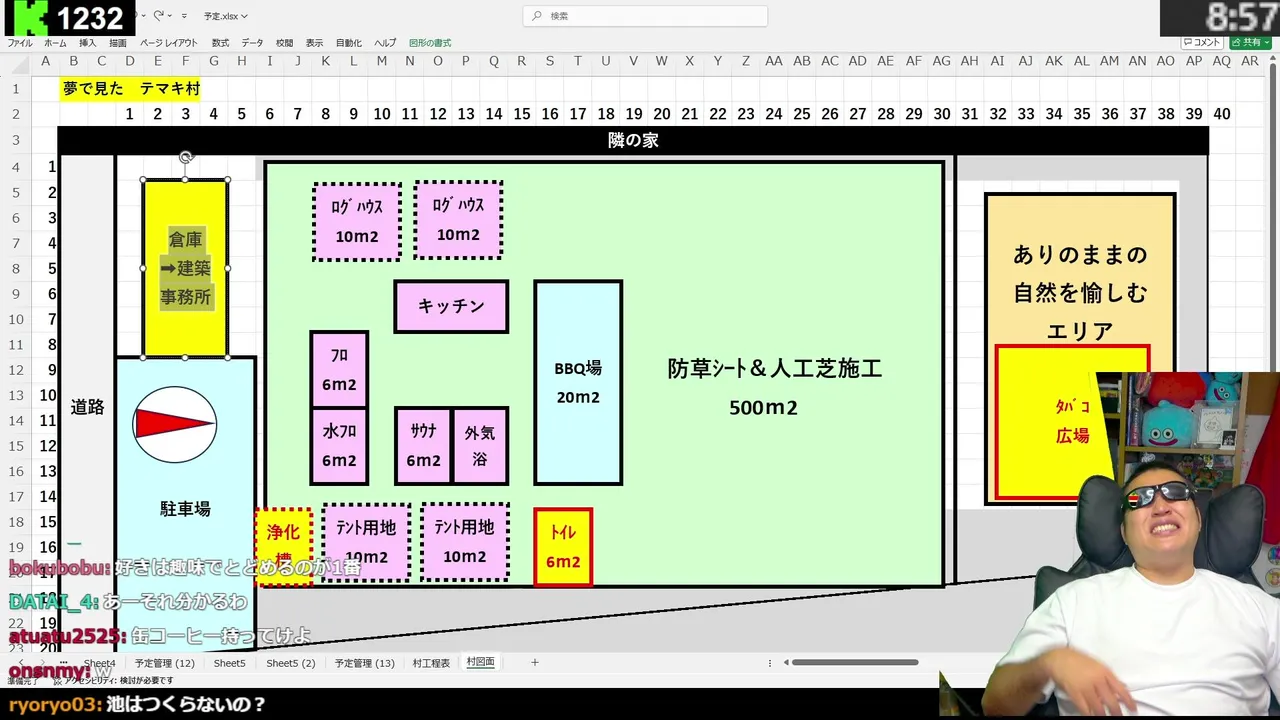1280x720 pixels.
Task: Open the コメント pane button
Action: 1201,43
